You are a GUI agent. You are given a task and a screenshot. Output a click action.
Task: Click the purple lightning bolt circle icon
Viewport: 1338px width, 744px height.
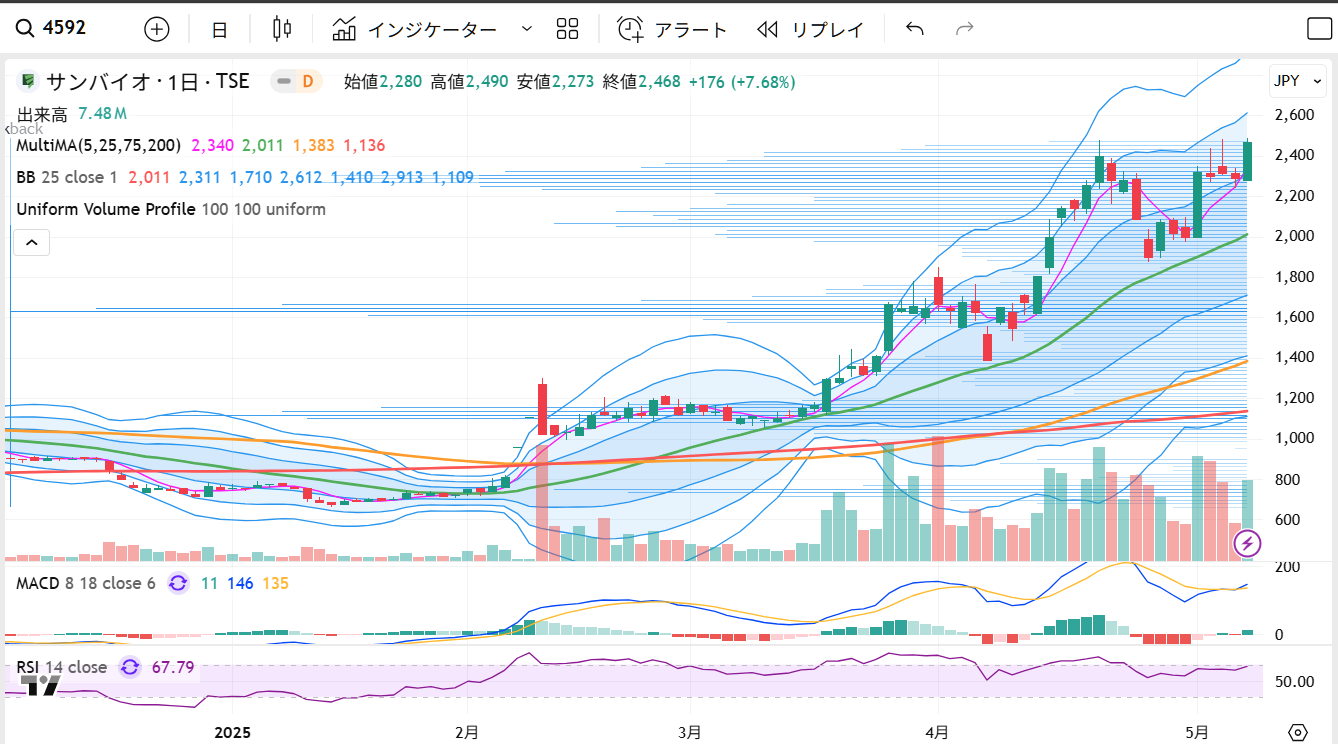1248,544
